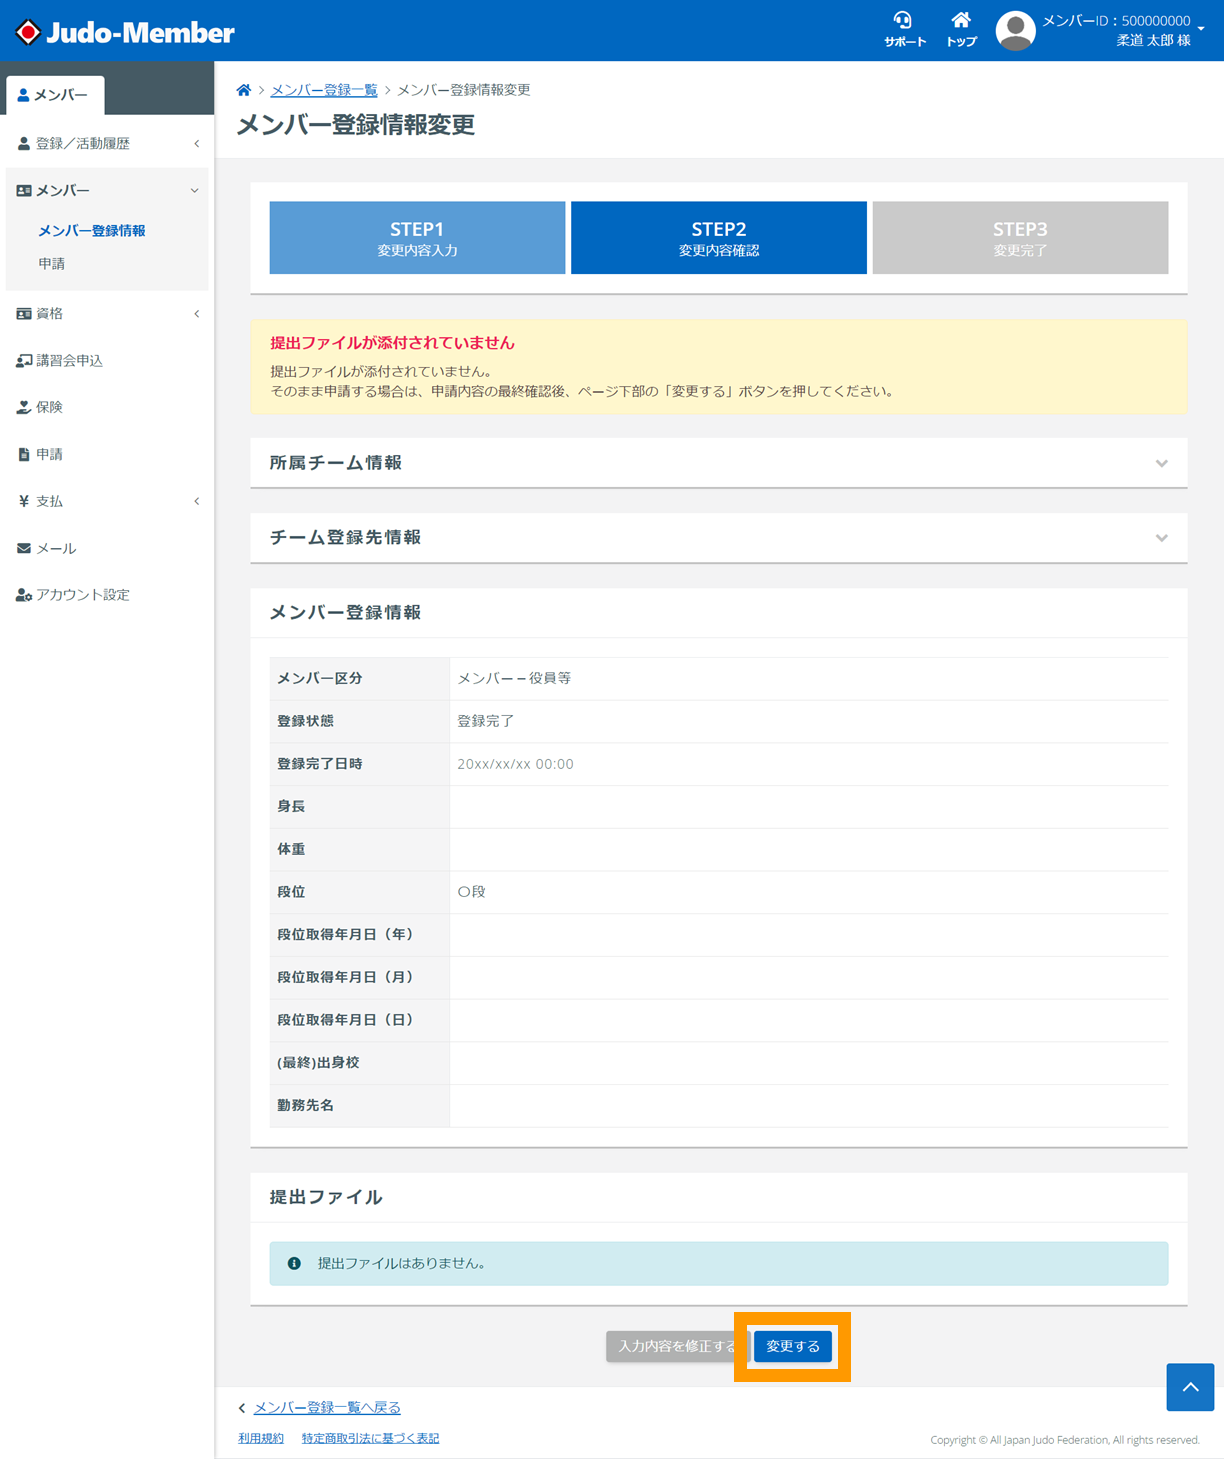The image size is (1224, 1459).
Task: Click the 講習会申込 icon in sidebar
Action: tap(24, 361)
